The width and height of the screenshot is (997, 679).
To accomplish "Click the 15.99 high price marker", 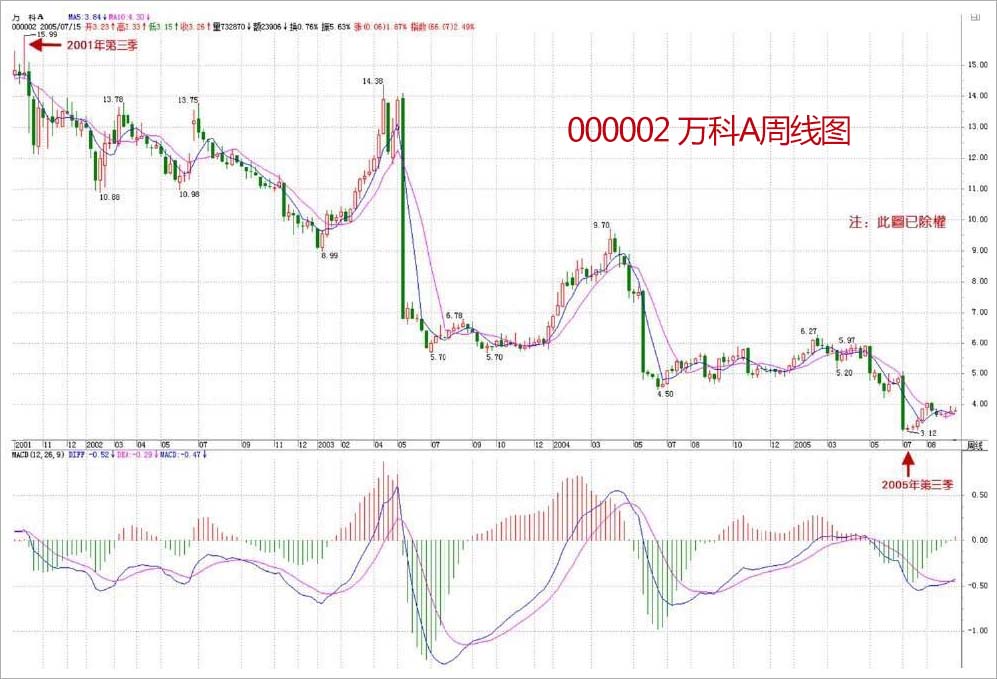I will pos(46,35).
